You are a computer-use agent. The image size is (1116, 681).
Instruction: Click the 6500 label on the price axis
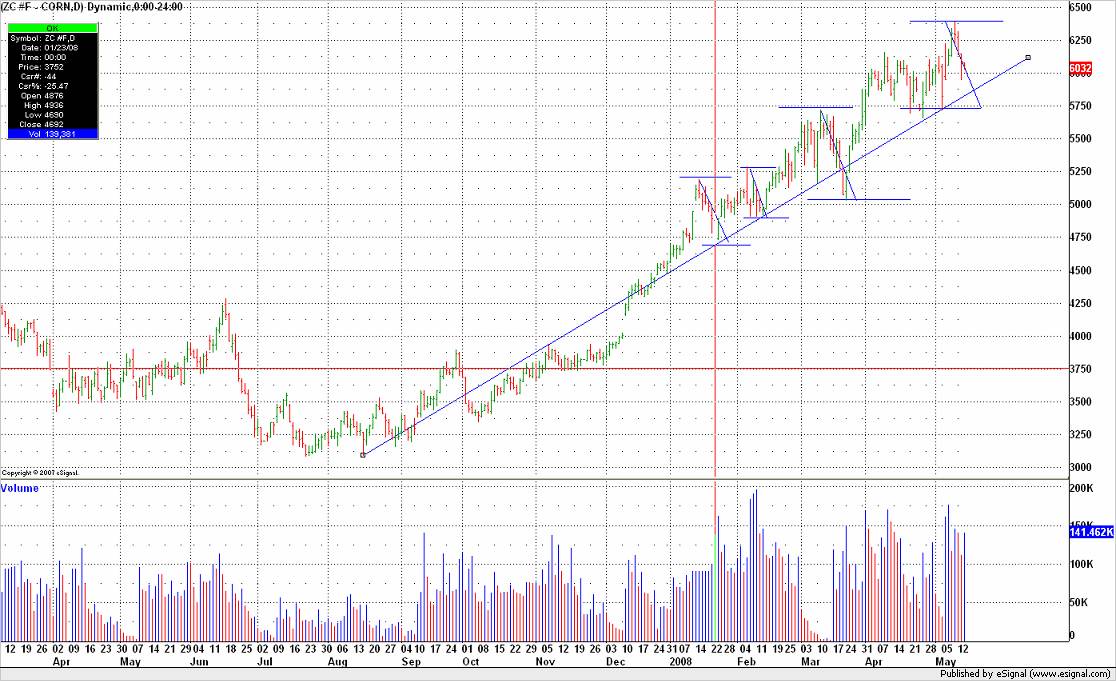[1080, 7]
